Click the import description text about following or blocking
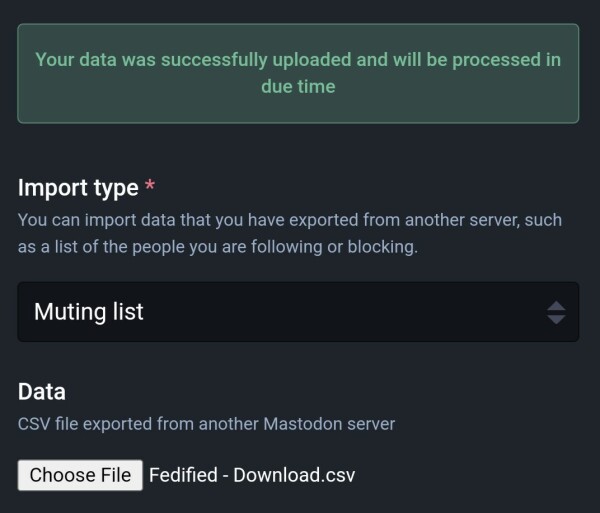The width and height of the screenshot is (600, 513). click(x=290, y=233)
